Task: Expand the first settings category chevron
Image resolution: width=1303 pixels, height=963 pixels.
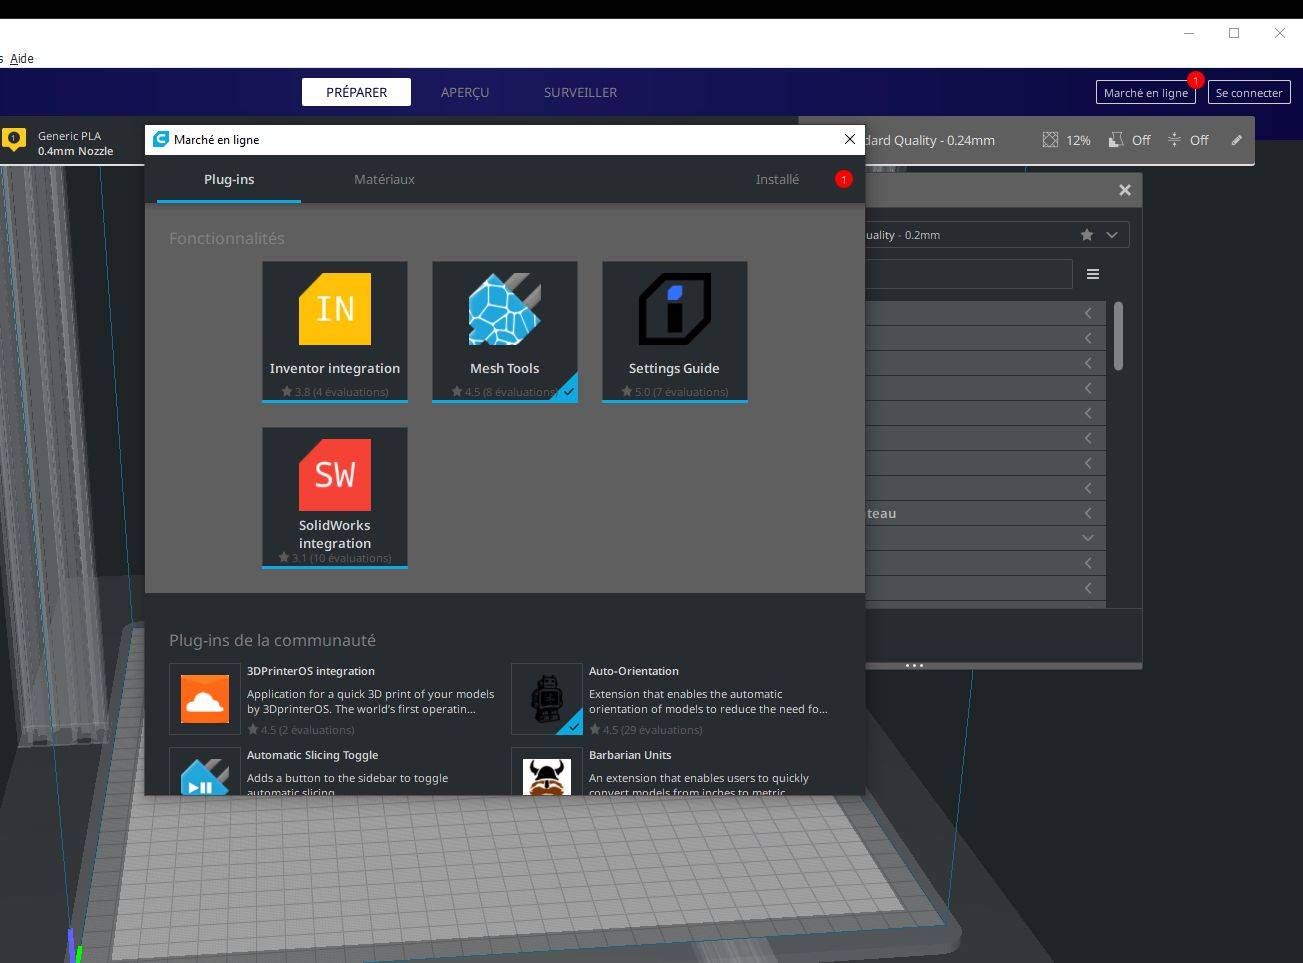Action: click(x=1088, y=313)
